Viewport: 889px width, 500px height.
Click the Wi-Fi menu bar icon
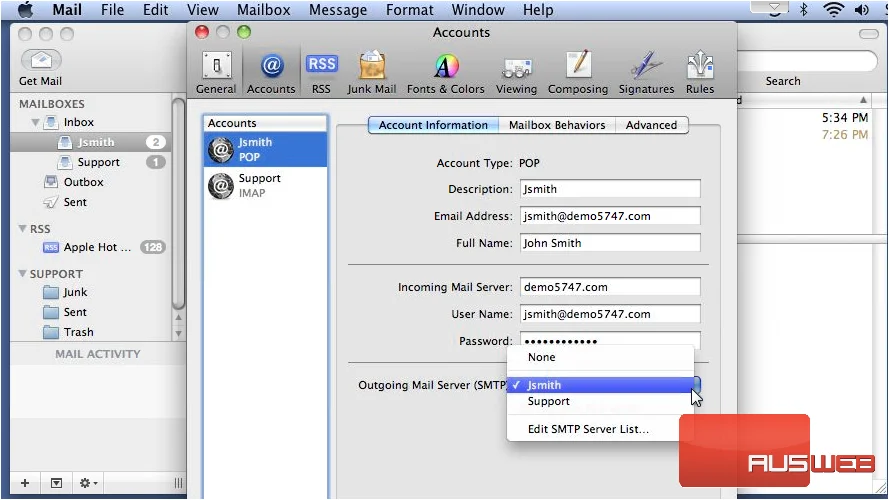833,9
